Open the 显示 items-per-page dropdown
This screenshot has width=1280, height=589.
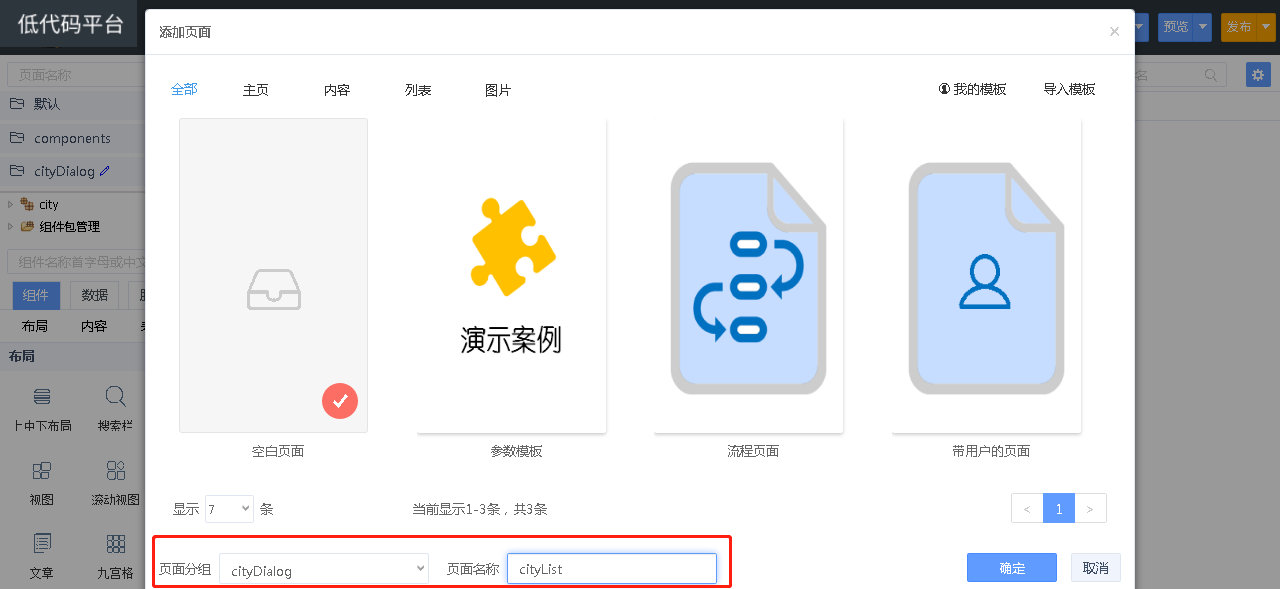[229, 509]
